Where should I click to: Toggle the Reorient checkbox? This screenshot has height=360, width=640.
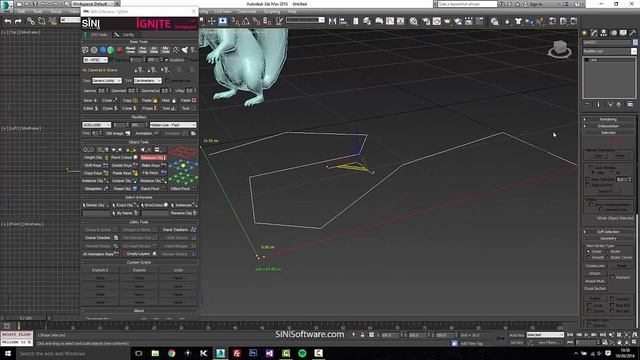click(612, 277)
